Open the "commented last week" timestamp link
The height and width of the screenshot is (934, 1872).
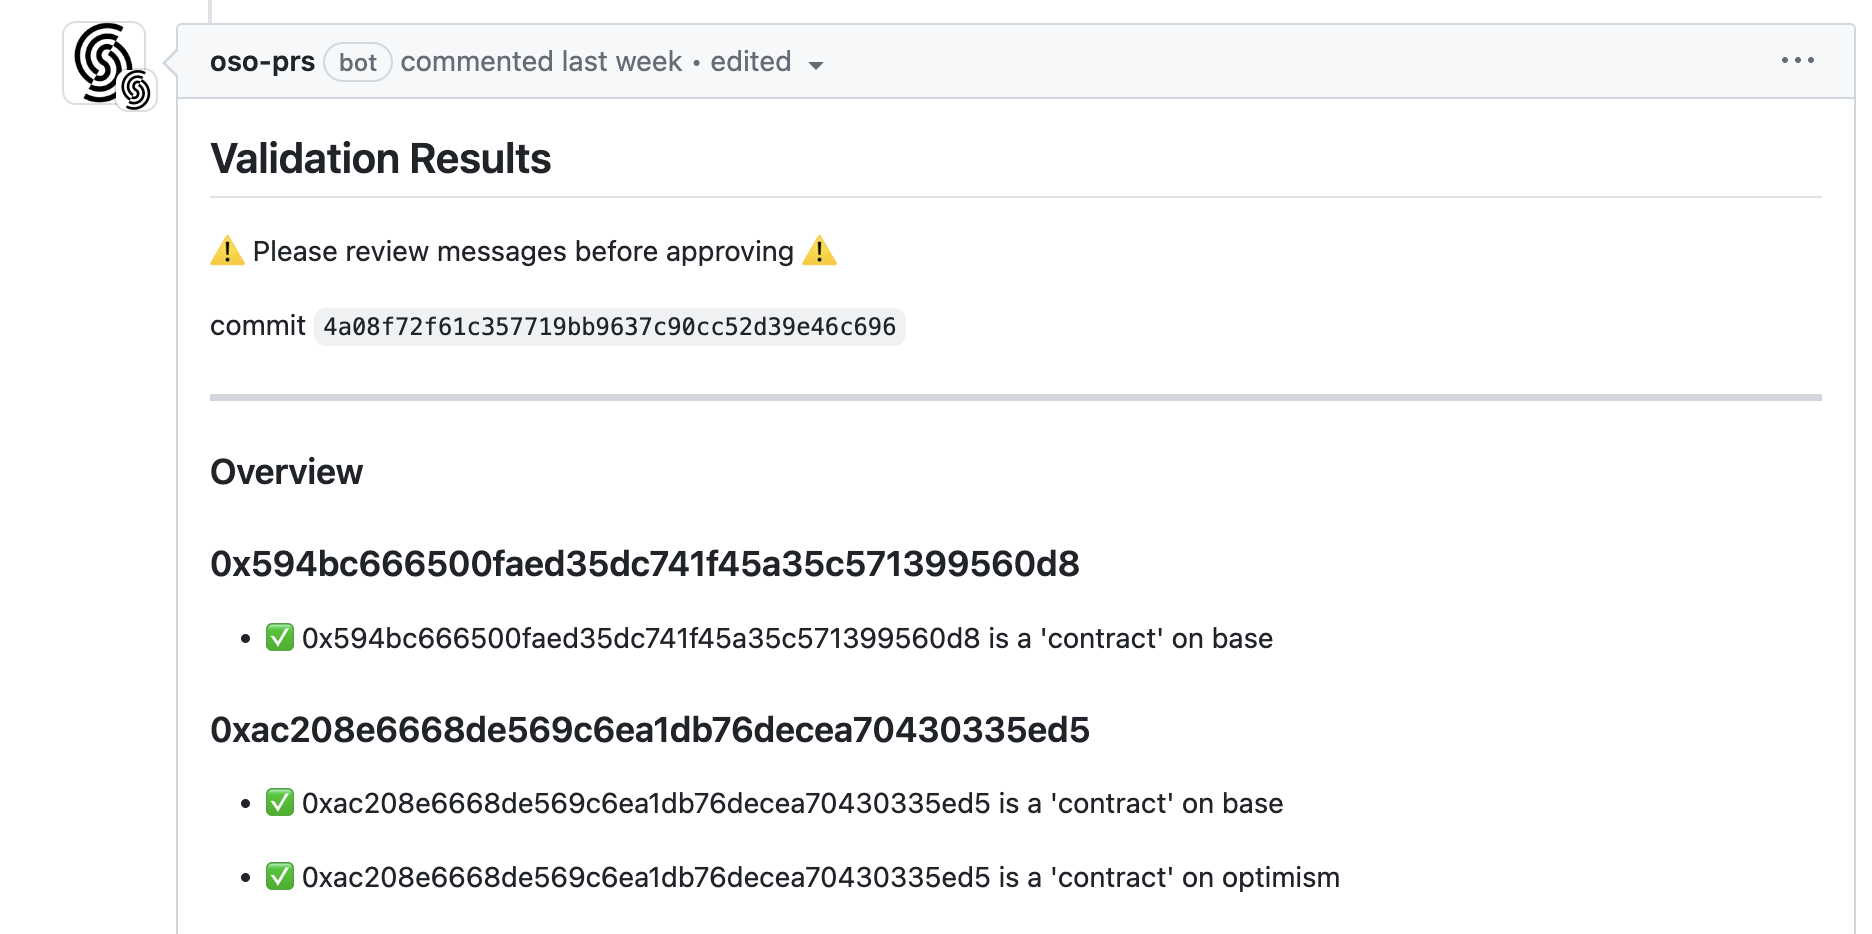541,62
